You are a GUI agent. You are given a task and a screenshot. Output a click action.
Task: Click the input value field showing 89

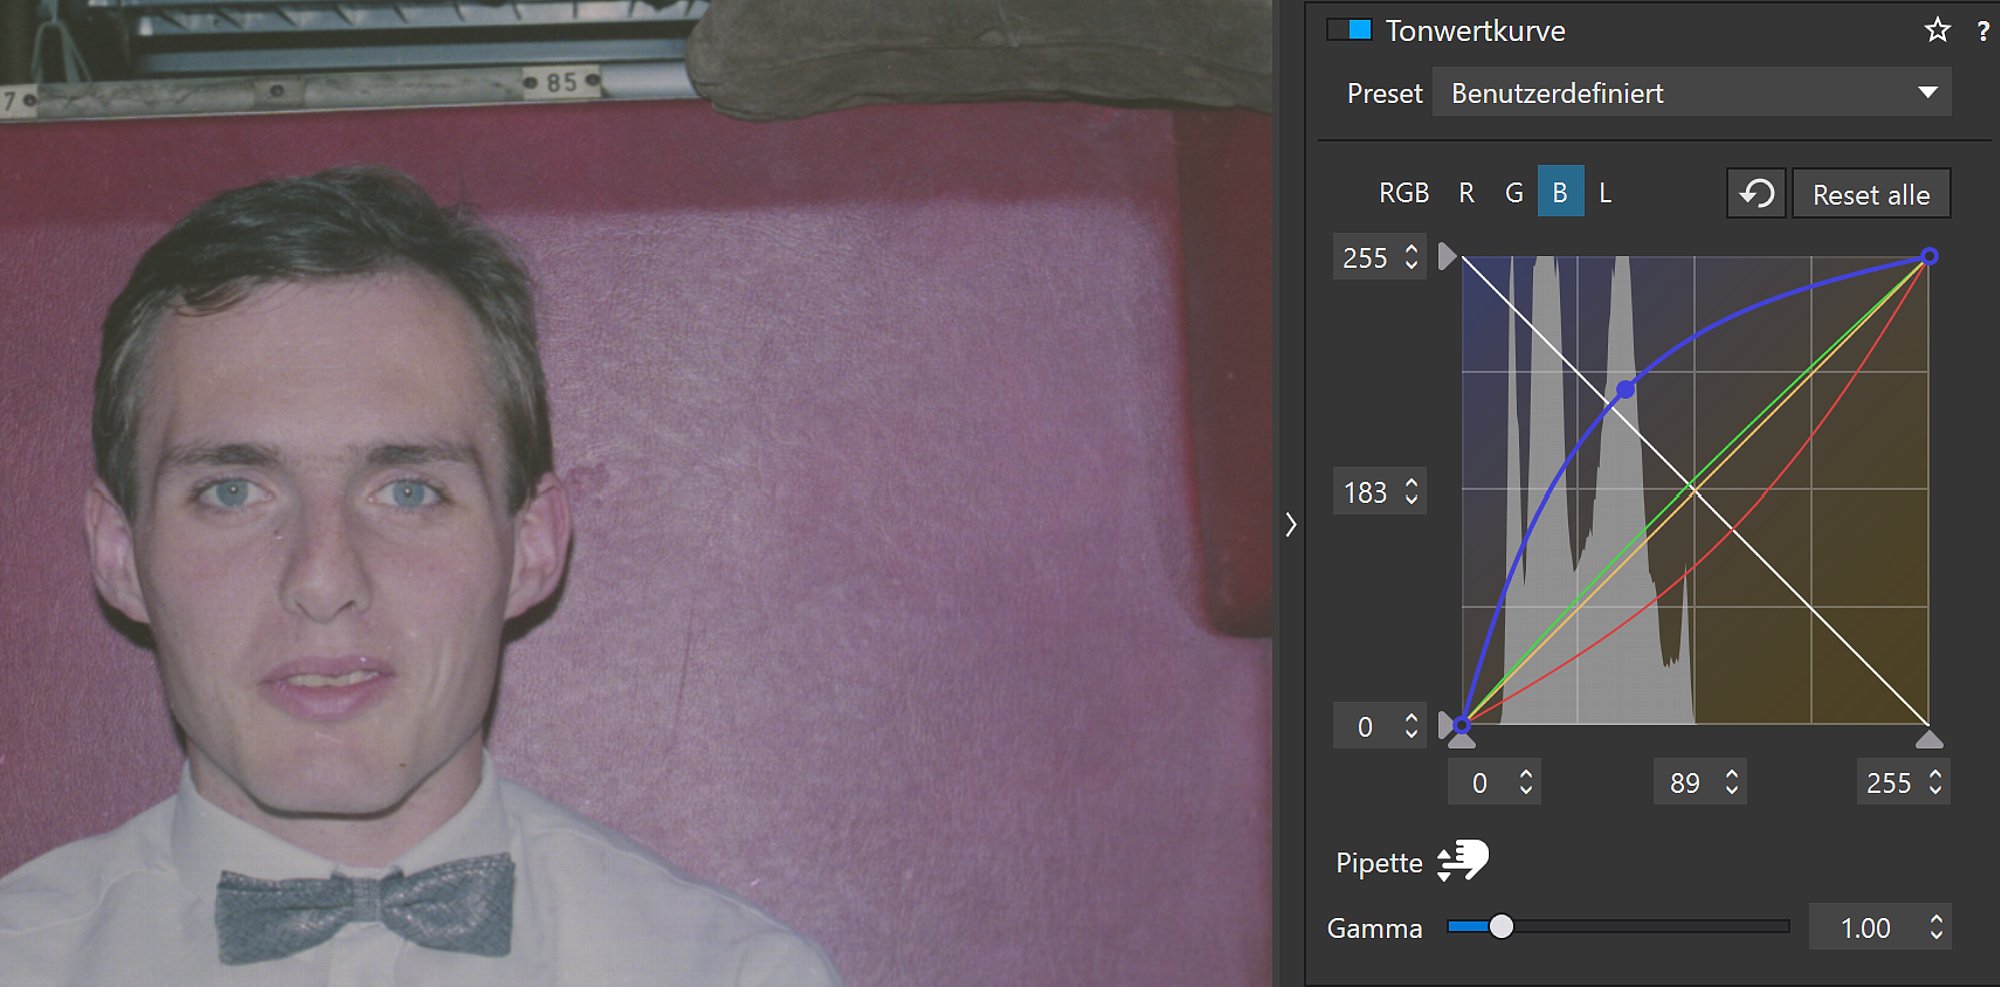(1685, 783)
